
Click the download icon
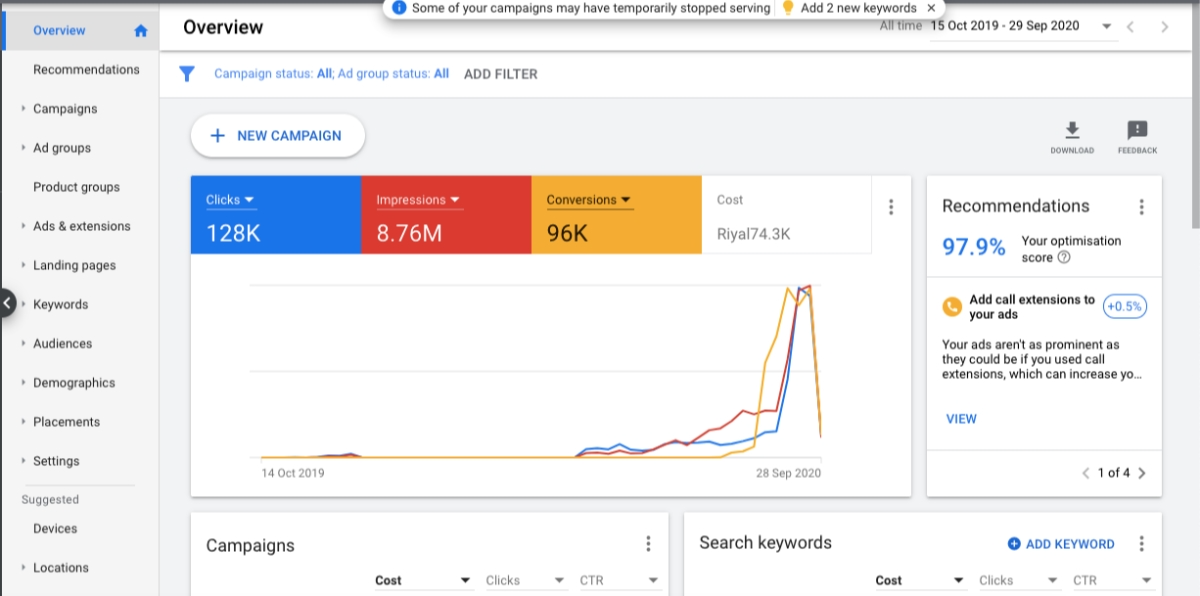tap(1071, 130)
